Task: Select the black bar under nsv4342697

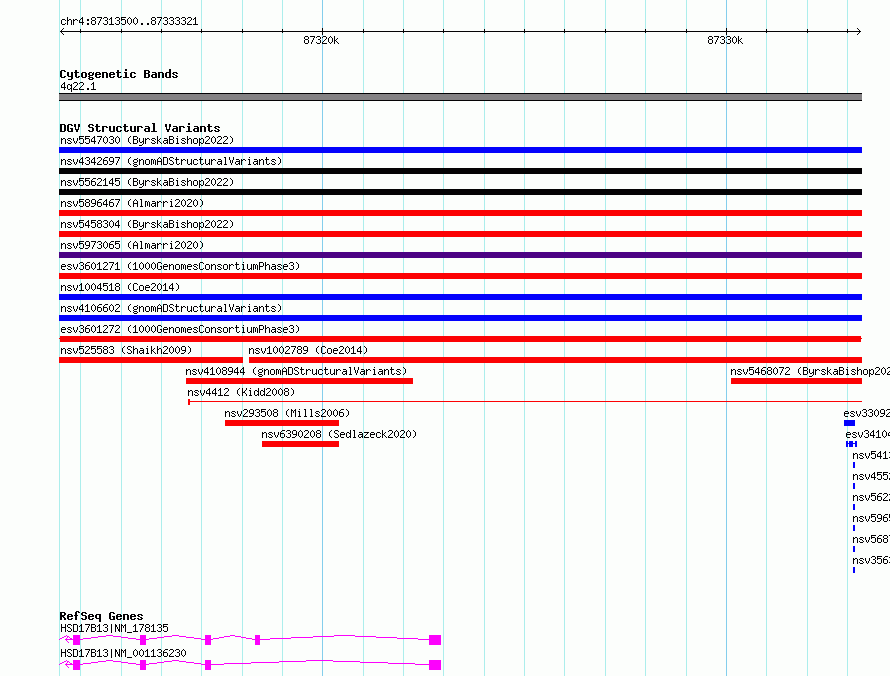Action: click(460, 171)
